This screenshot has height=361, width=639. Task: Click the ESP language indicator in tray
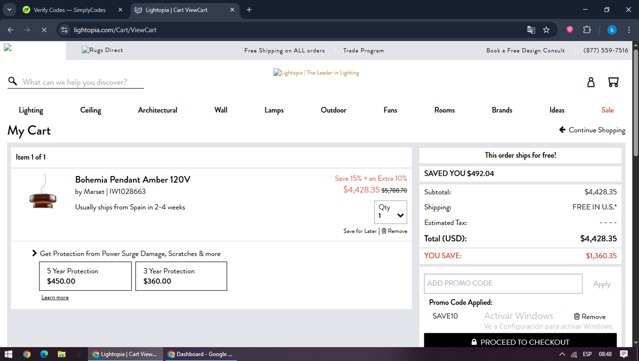pos(587,354)
